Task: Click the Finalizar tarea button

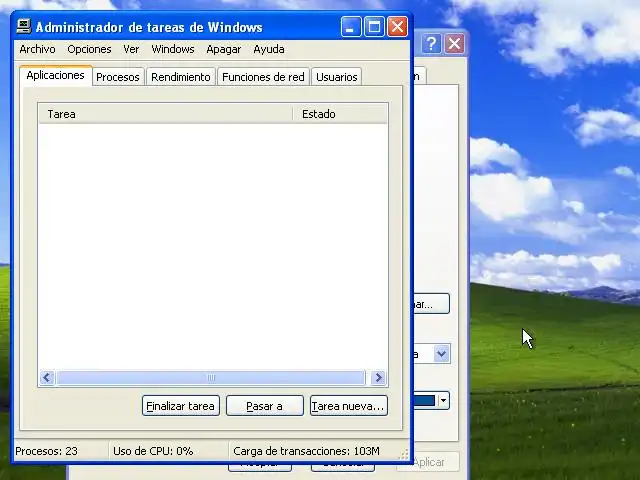Action: (x=181, y=406)
